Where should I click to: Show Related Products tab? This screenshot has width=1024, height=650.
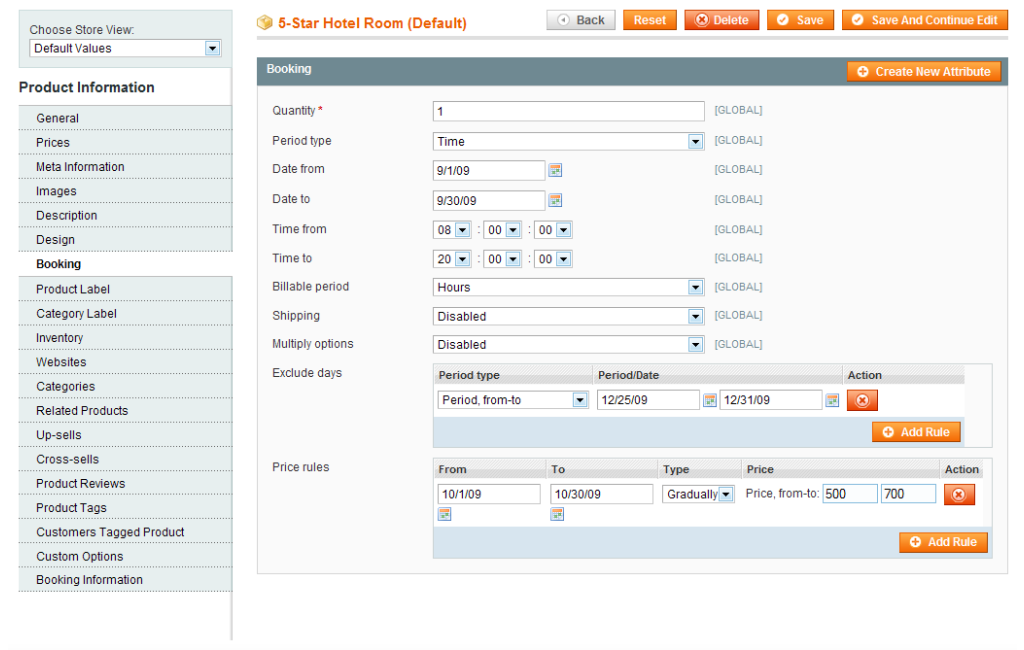pyautogui.click(x=125, y=410)
